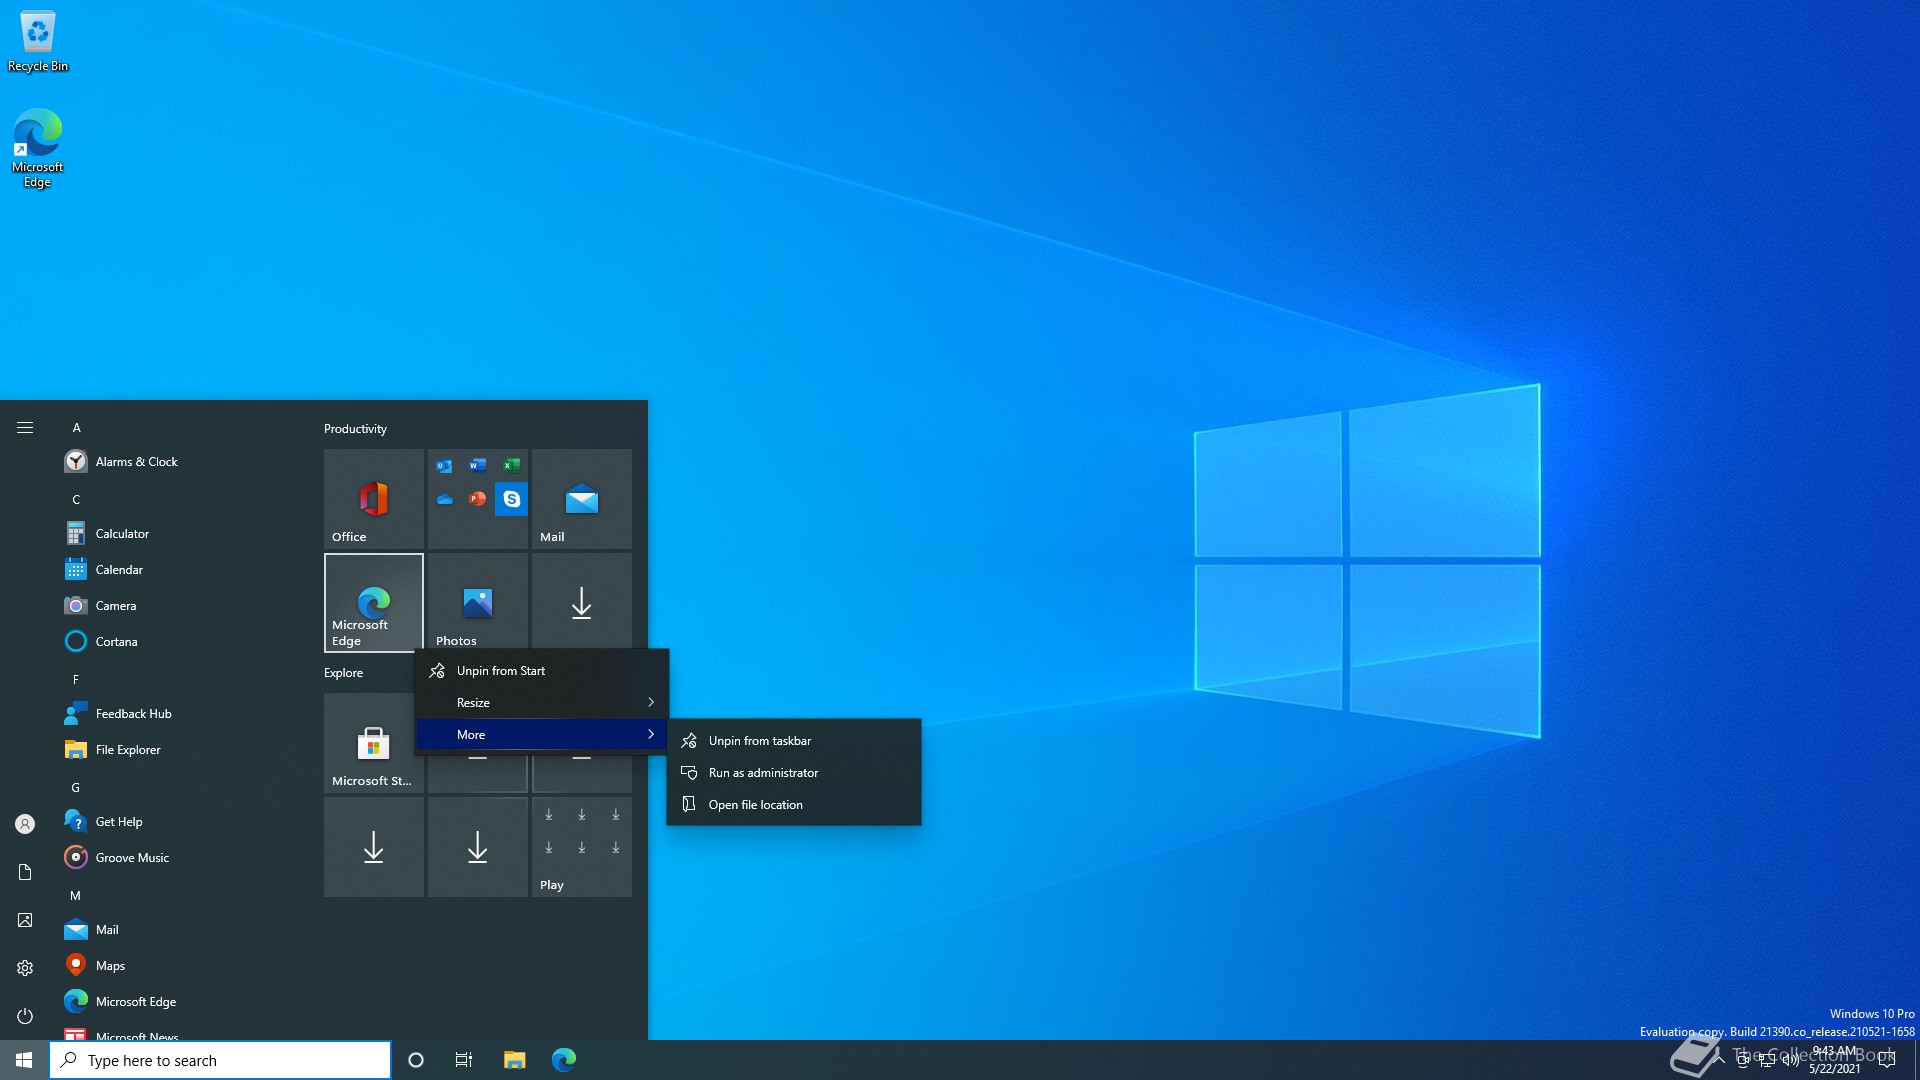Open Feedback Hub app

point(180,714)
